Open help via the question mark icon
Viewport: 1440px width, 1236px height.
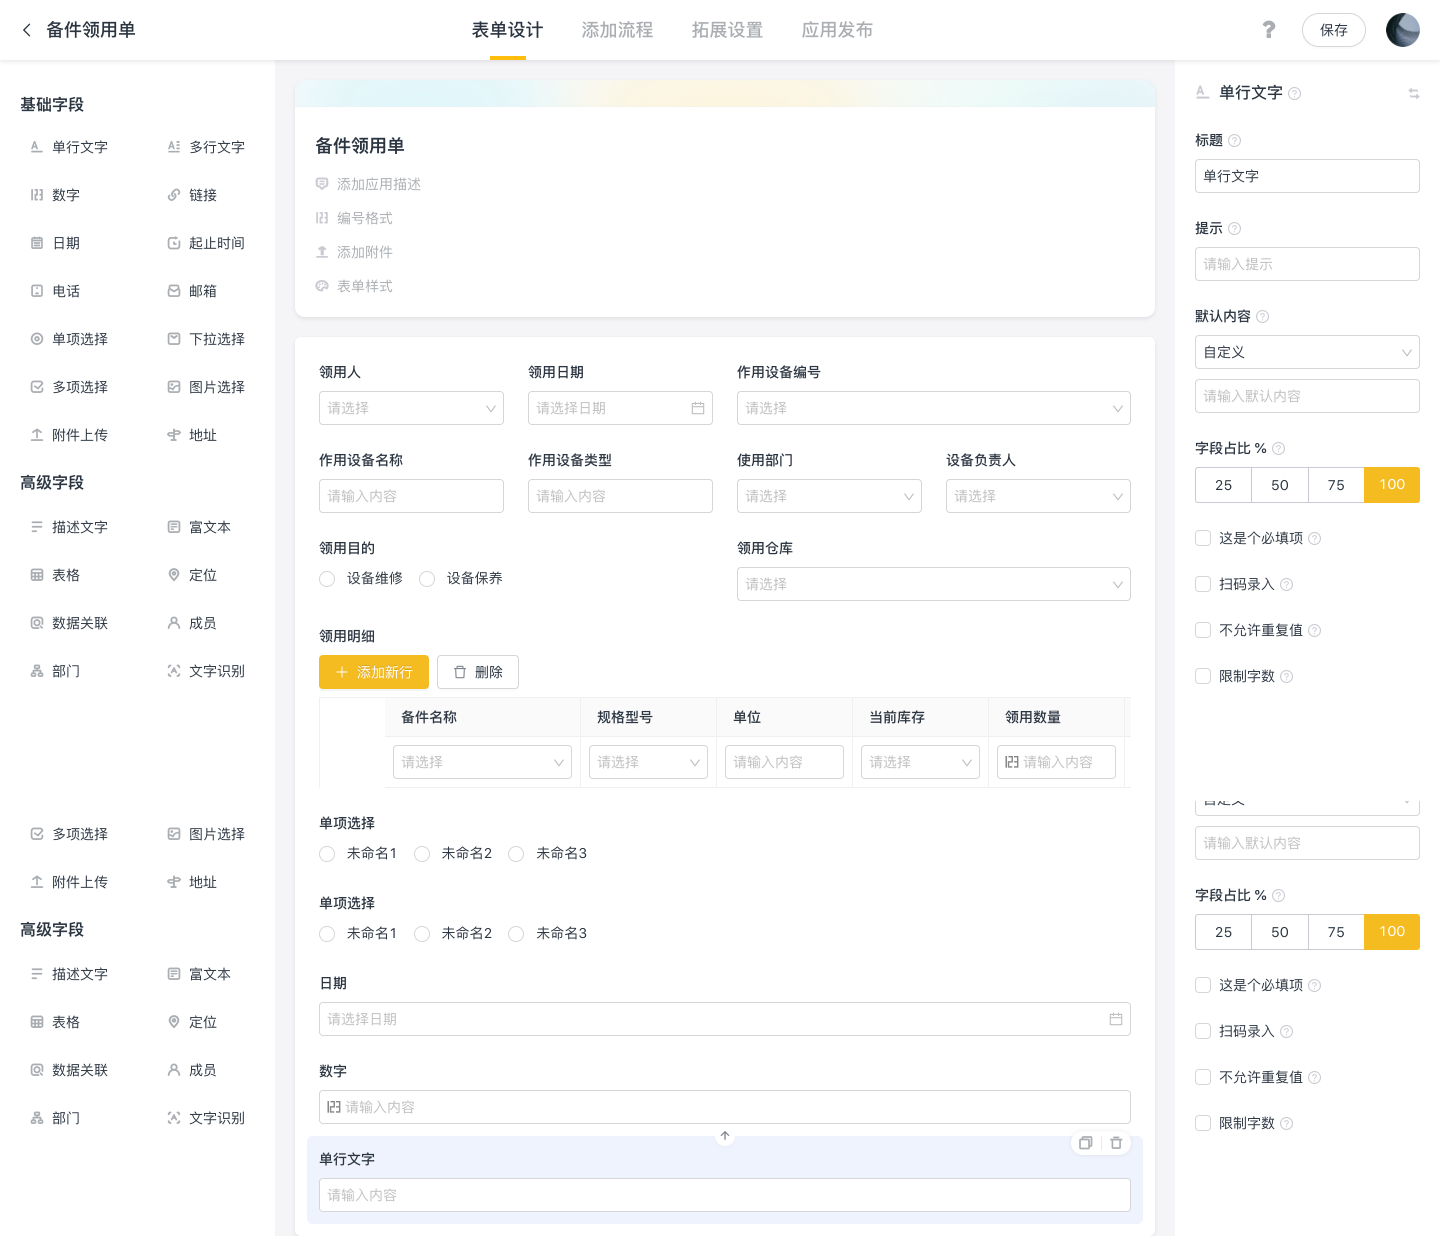click(x=1269, y=30)
